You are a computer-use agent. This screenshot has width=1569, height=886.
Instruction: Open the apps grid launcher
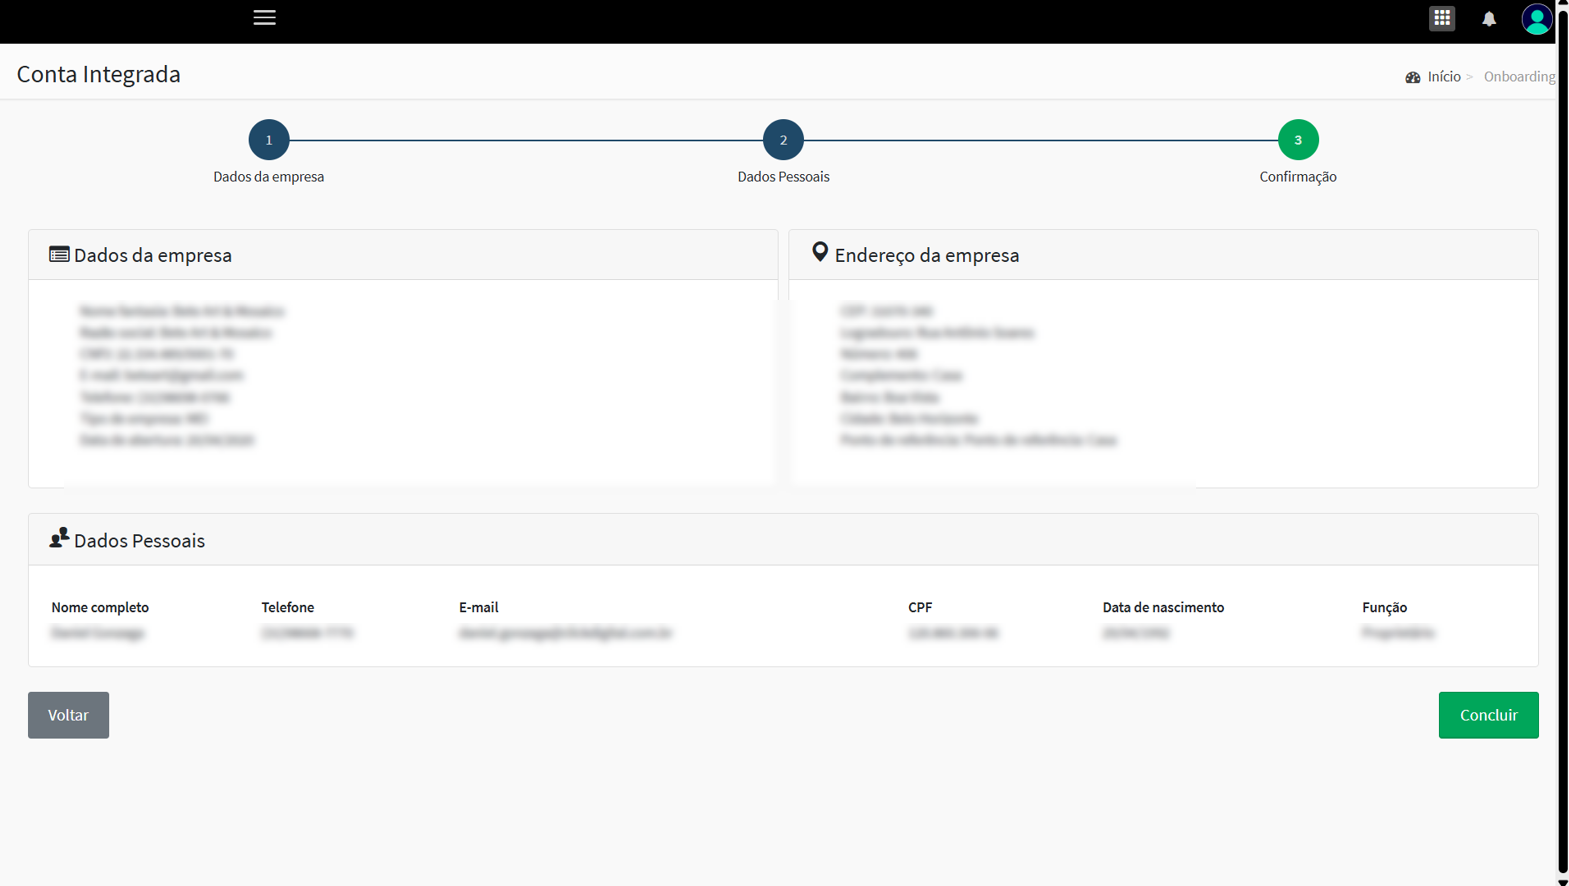(1441, 19)
